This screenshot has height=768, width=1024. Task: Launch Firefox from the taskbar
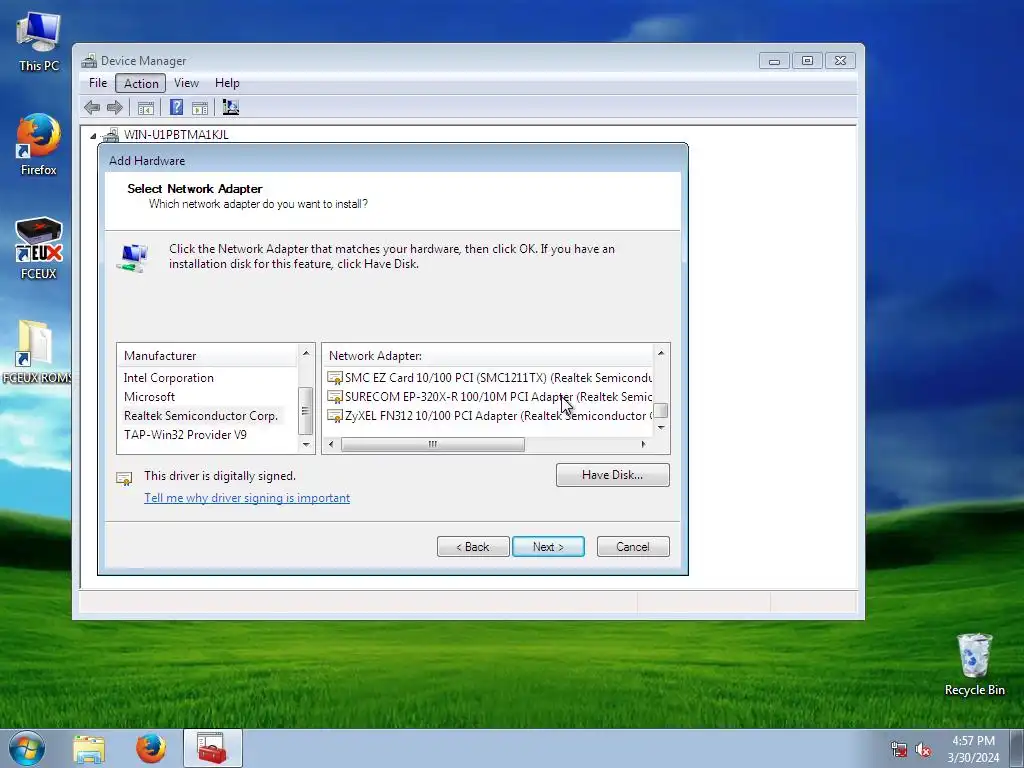coord(150,748)
